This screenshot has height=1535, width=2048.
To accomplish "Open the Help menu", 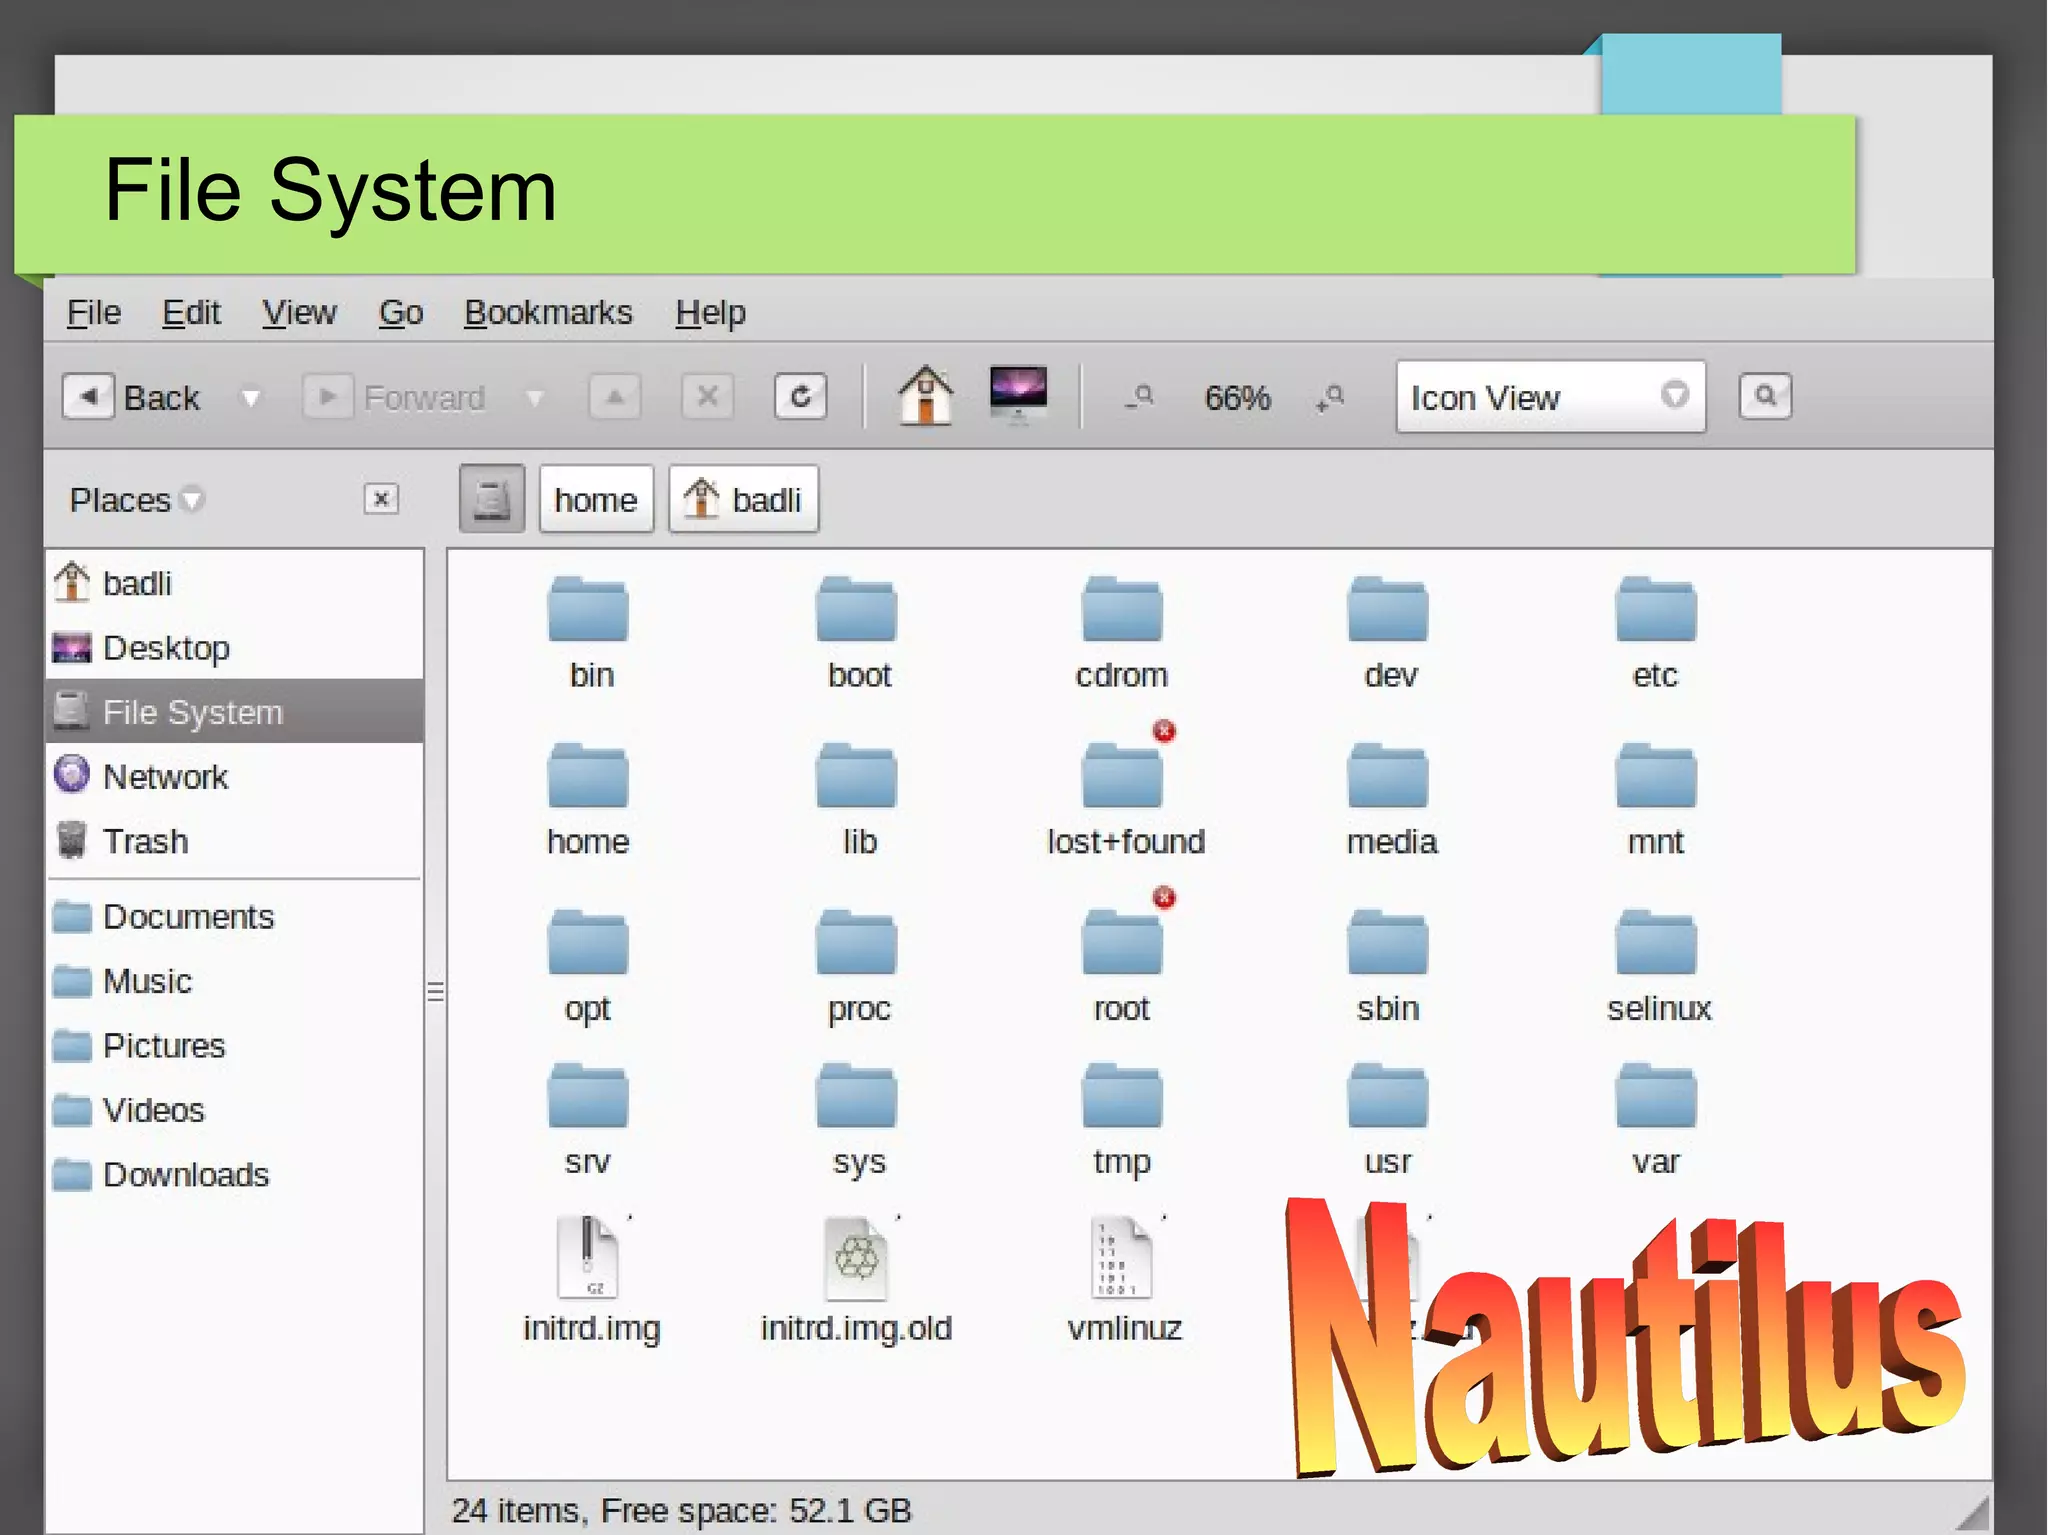I will point(710,313).
